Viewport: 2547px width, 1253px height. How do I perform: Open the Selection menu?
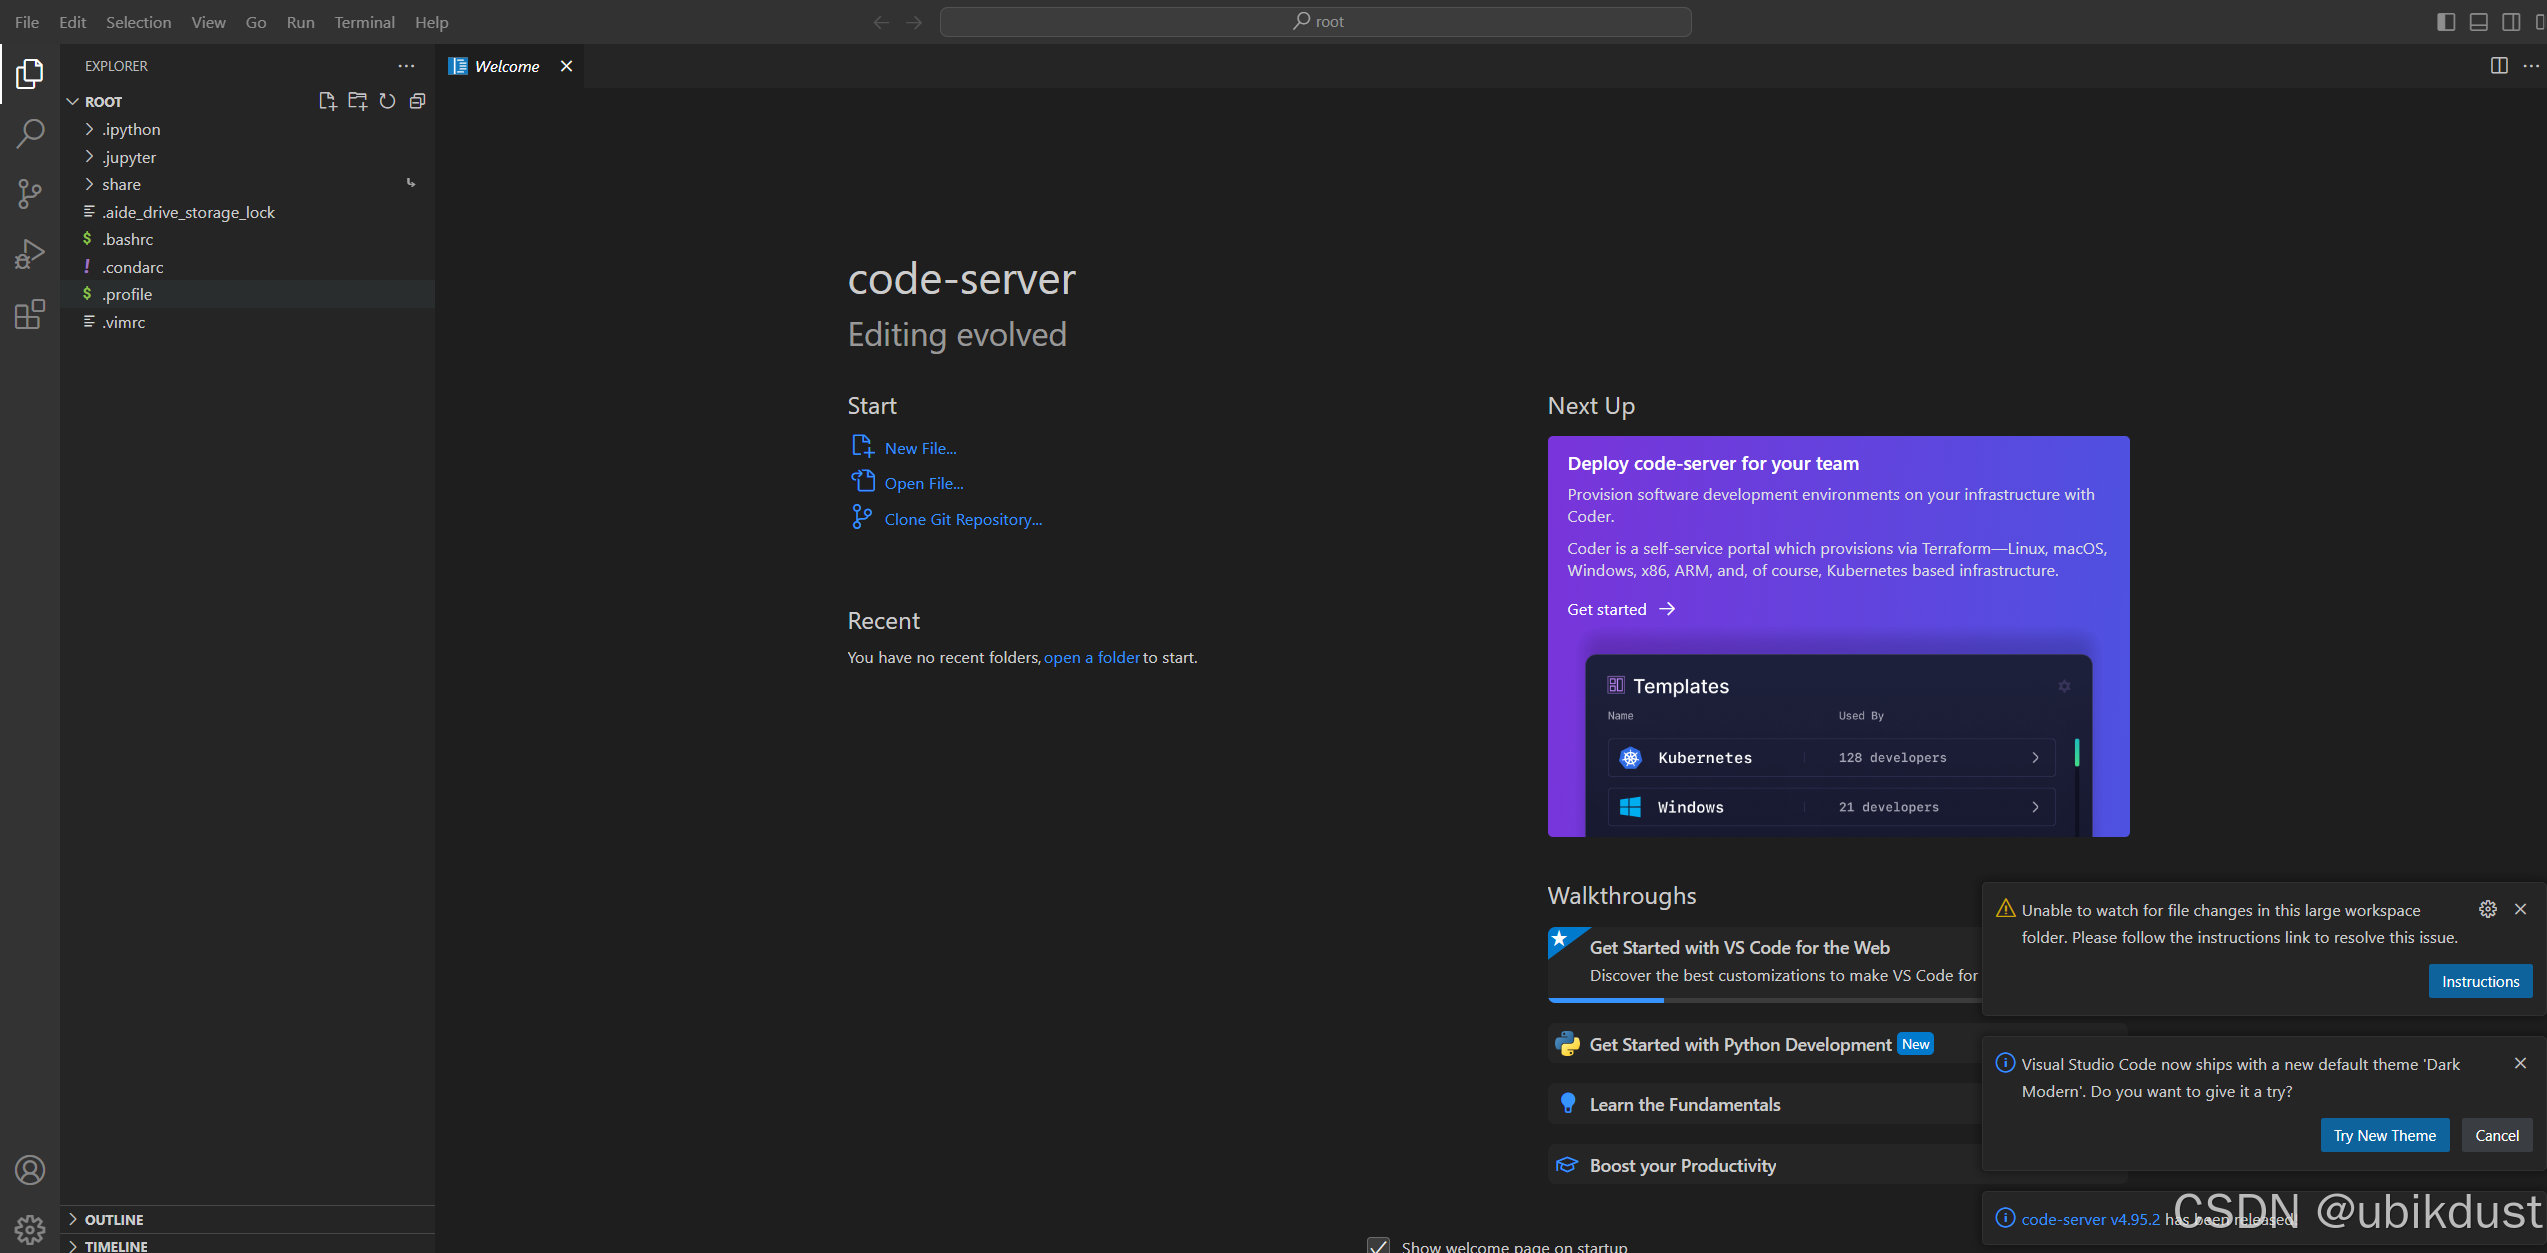[x=138, y=22]
